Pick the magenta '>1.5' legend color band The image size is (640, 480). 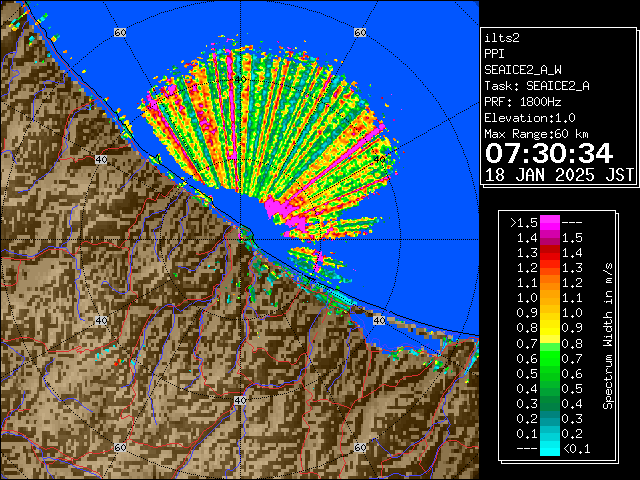[x=549, y=223]
